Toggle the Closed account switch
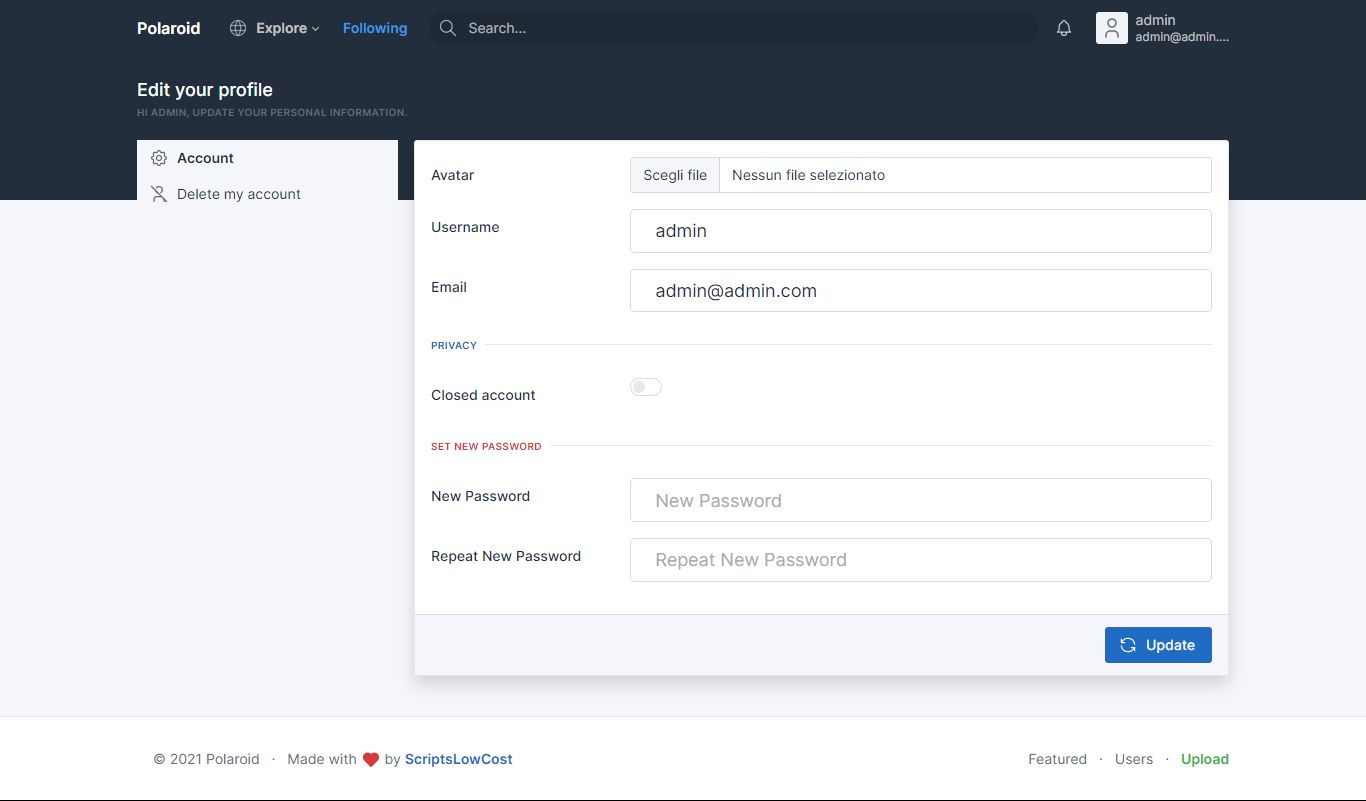 click(x=646, y=387)
